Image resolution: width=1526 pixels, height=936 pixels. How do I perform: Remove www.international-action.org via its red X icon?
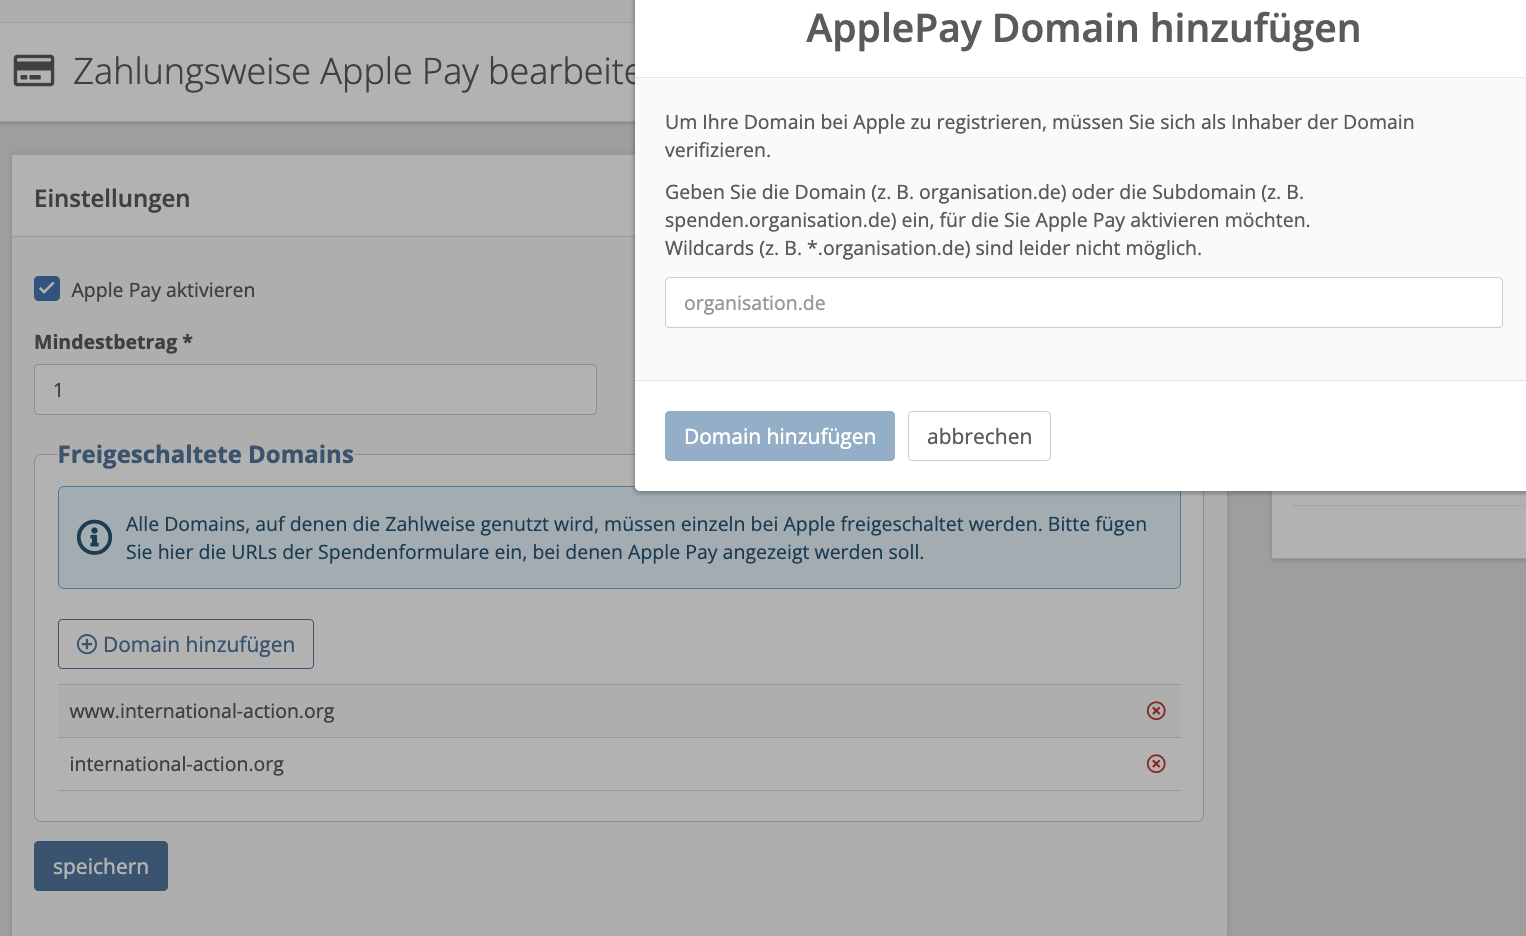click(1156, 711)
